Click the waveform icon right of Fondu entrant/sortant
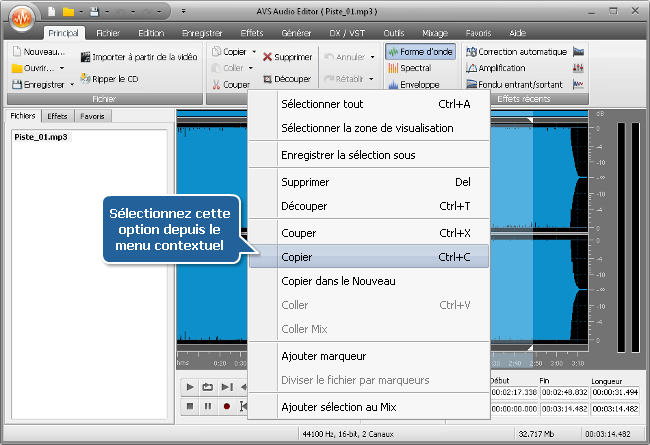Viewport: 650px width, 445px height. pos(578,85)
